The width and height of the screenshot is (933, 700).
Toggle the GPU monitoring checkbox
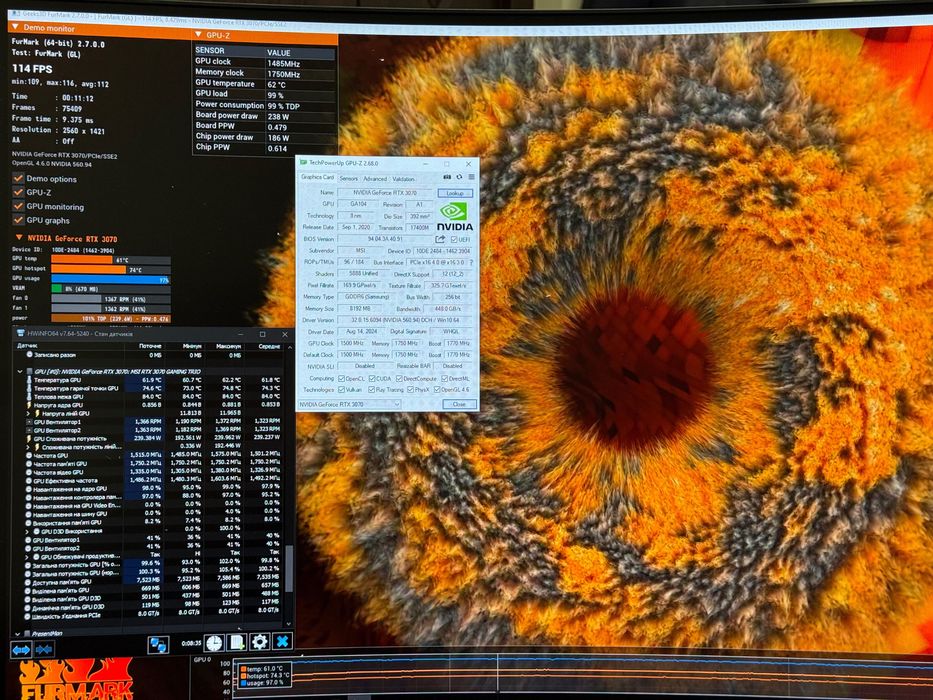pyautogui.click(x=18, y=206)
